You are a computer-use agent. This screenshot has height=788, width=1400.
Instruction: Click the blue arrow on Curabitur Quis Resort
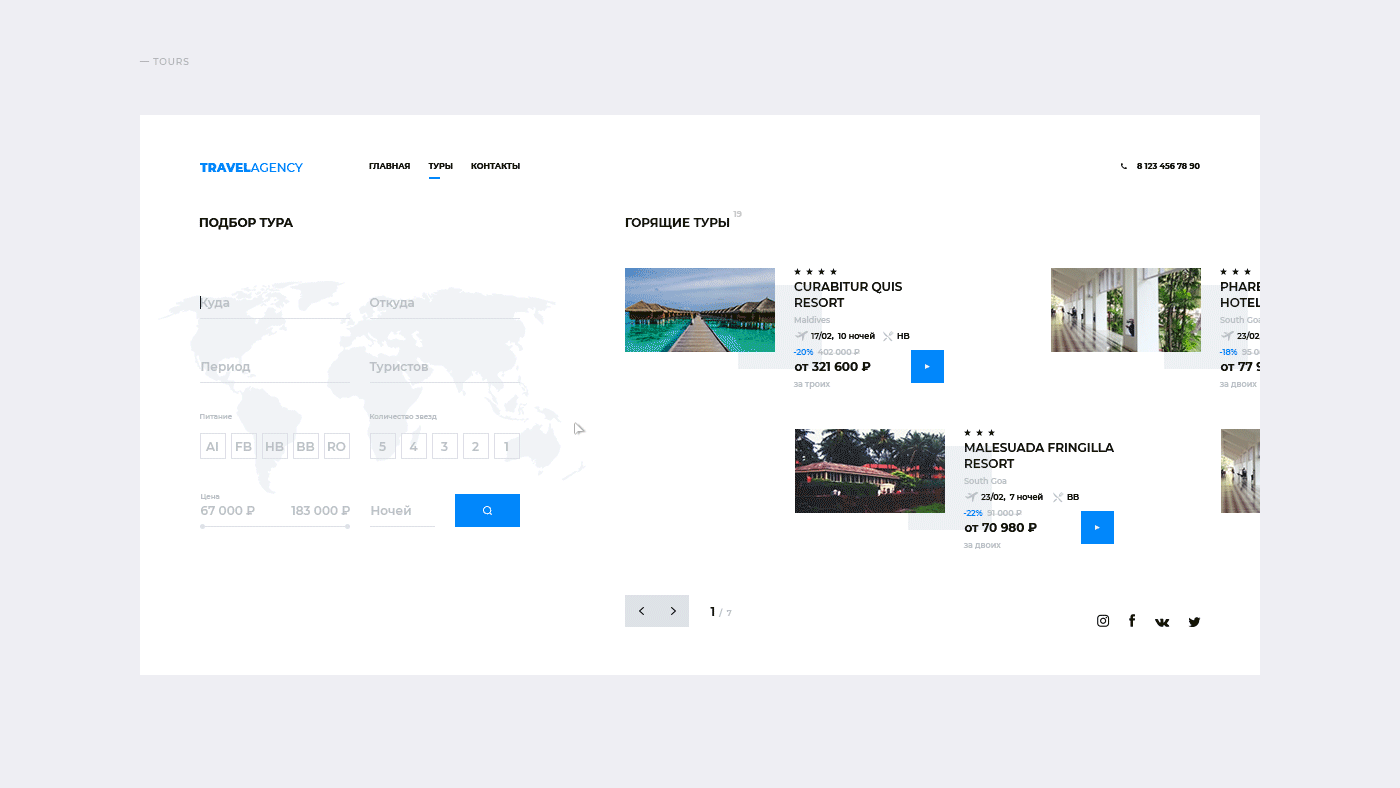(x=927, y=366)
